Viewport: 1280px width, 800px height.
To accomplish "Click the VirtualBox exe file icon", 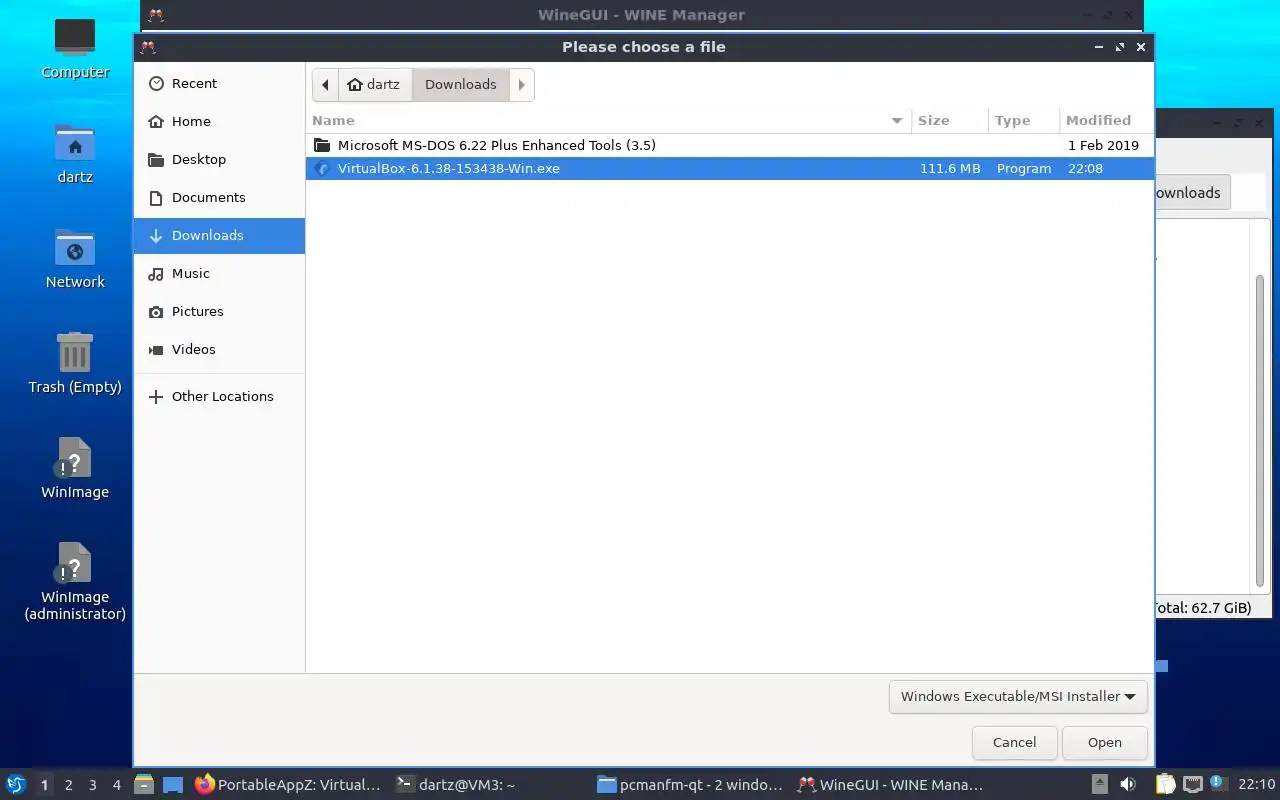I will (321, 169).
